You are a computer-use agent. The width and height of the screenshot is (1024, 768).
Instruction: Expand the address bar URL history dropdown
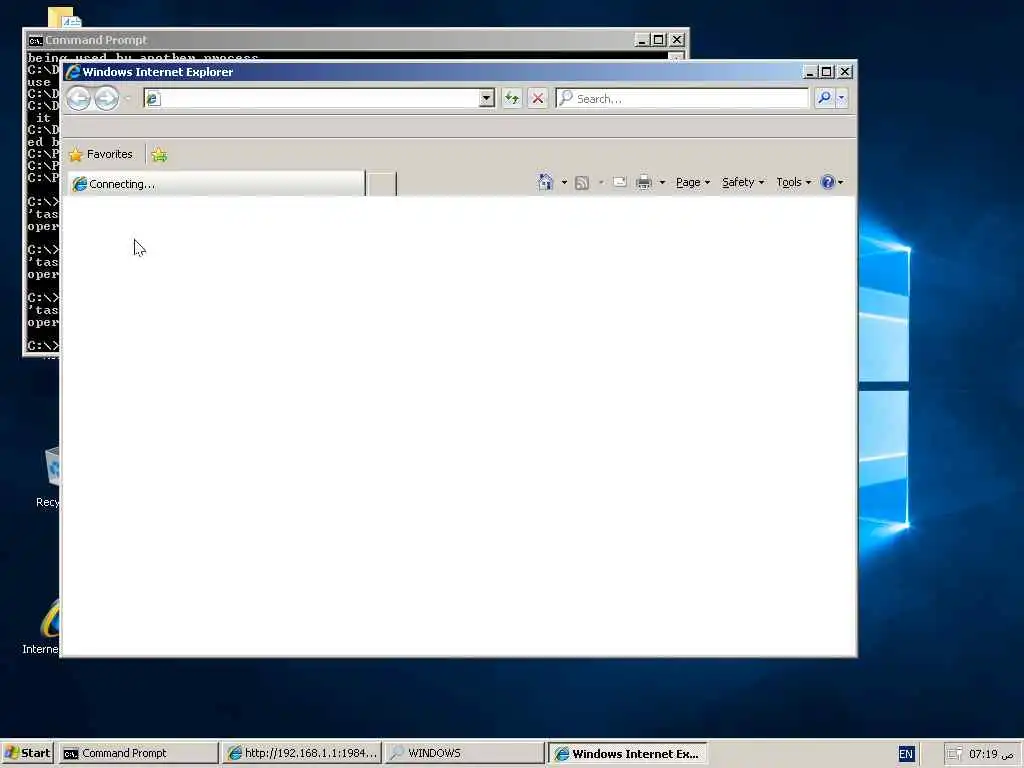[x=487, y=99]
